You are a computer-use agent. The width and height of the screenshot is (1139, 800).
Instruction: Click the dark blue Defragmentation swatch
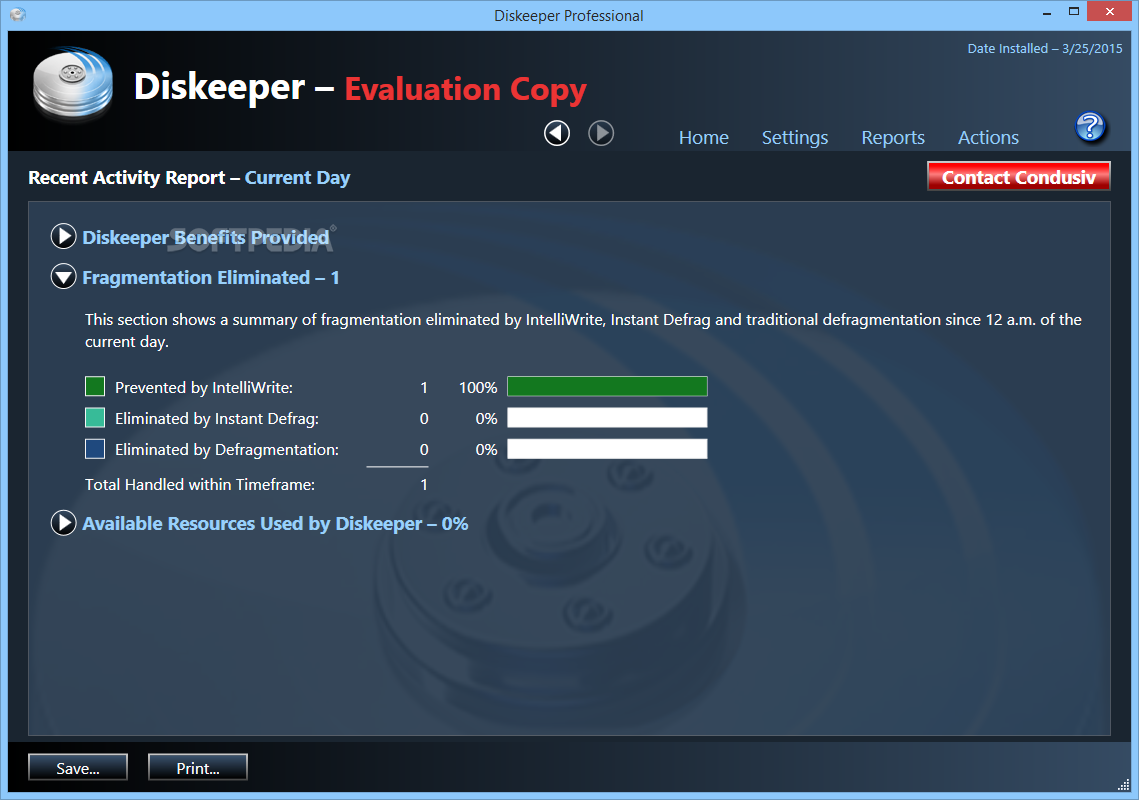point(95,448)
